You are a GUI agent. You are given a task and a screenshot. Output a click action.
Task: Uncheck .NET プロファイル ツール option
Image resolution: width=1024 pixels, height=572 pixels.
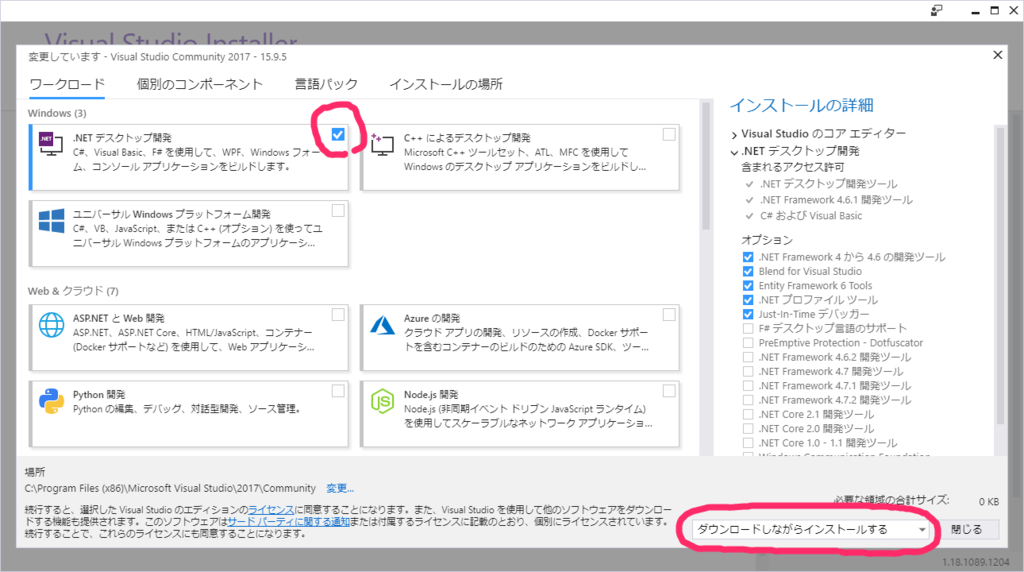click(x=748, y=300)
